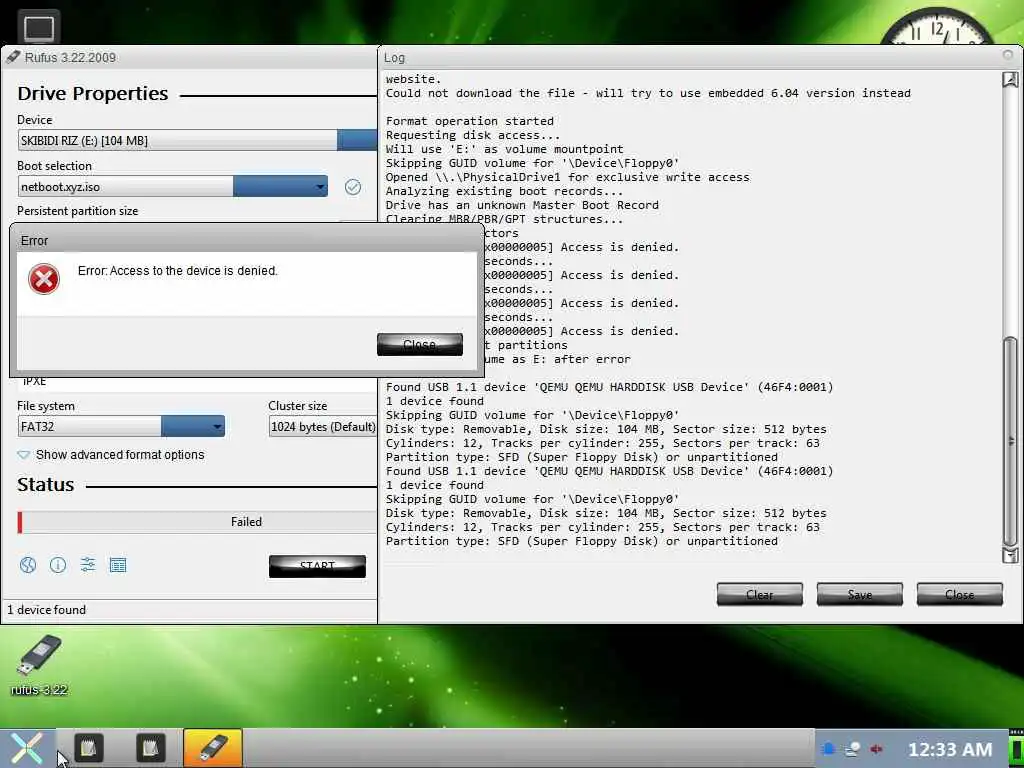Close the Log window using Close button

pyautogui.click(x=959, y=594)
